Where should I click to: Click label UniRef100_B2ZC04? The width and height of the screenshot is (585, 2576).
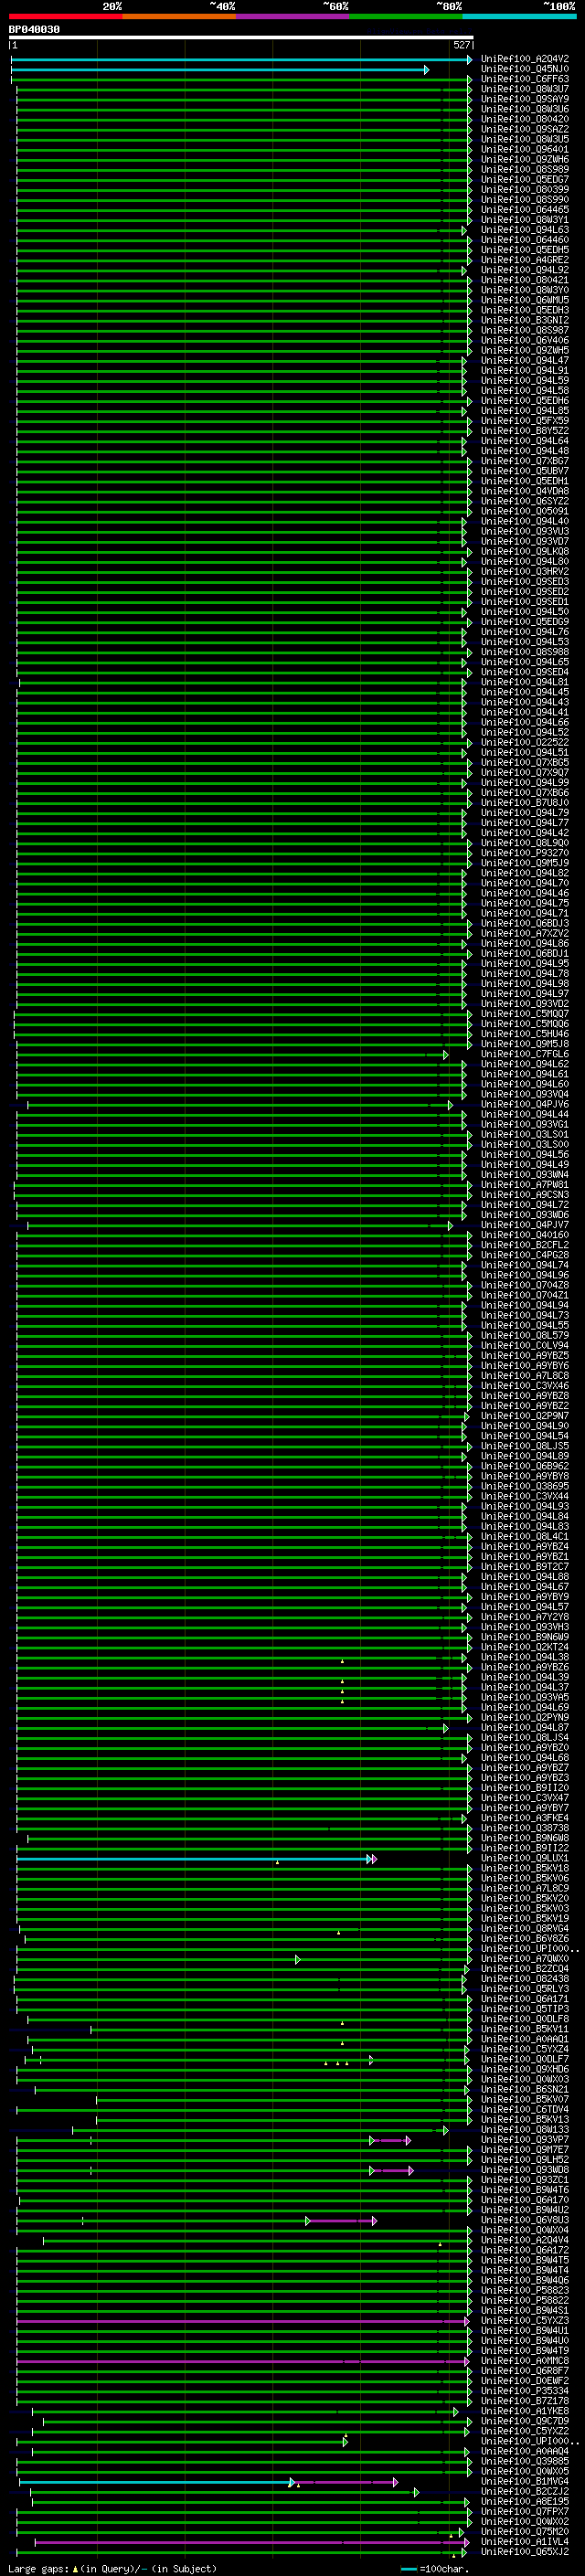(525, 1969)
